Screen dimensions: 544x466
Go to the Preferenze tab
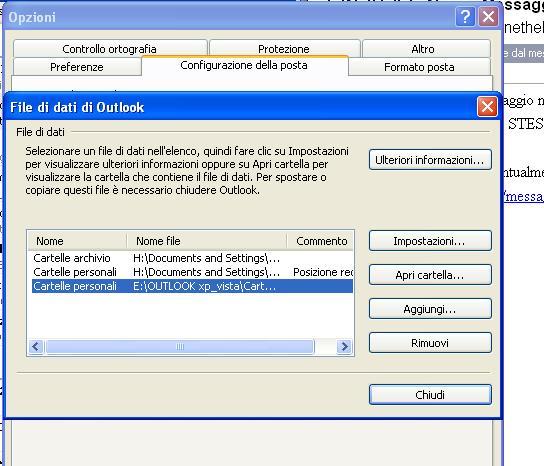(x=77, y=67)
